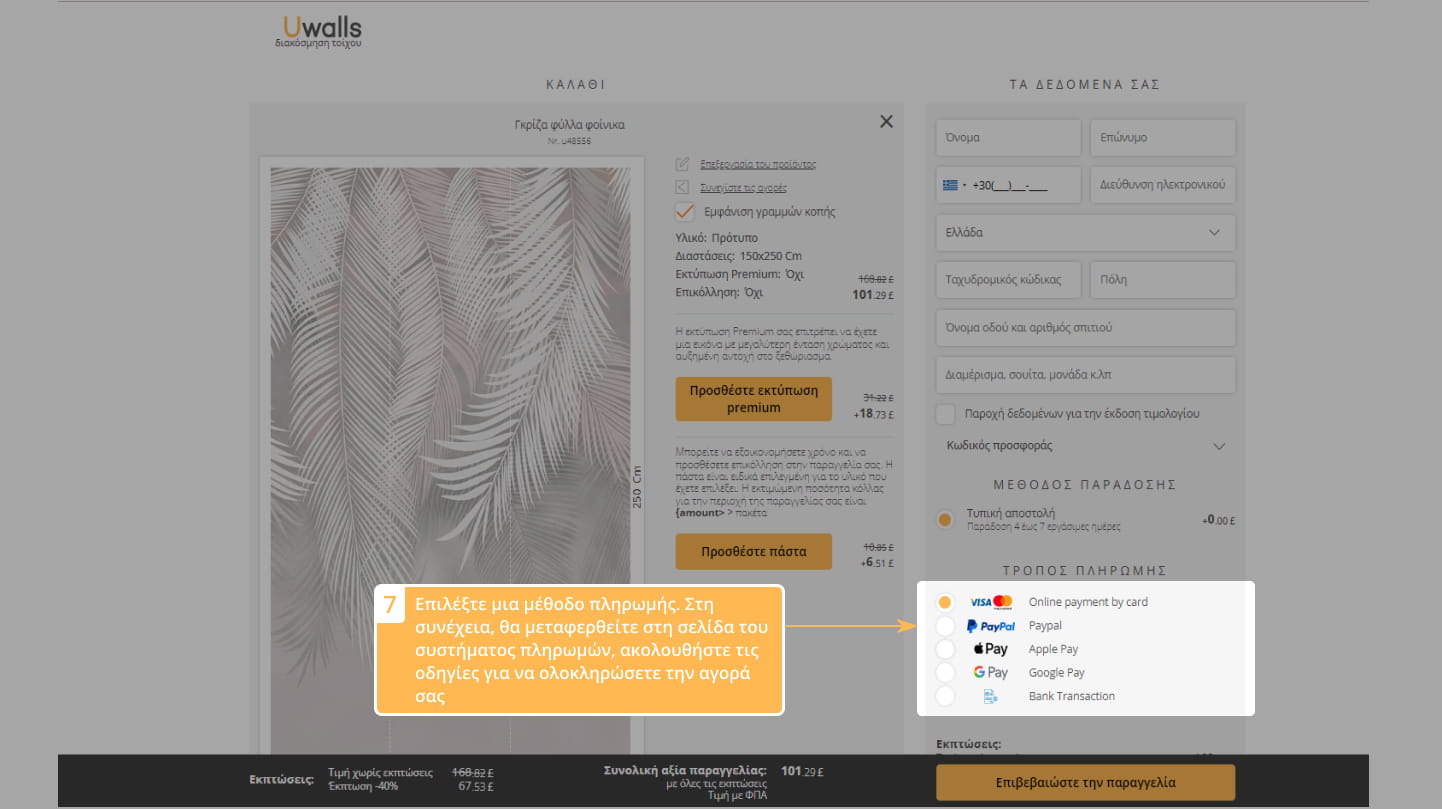Viewport: 1442px width, 809px height.
Task: Select the standard shipping radio button
Action: tap(945, 519)
